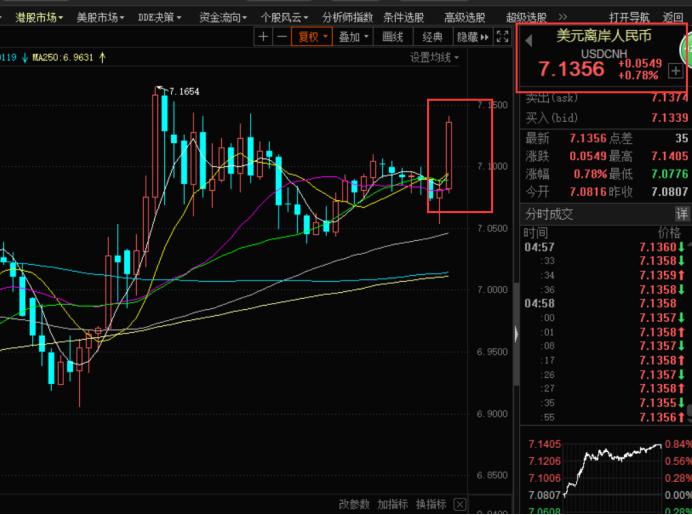This screenshot has height=515, width=692.
Task: Zoom in chart with plus icon
Action: coord(263,37)
